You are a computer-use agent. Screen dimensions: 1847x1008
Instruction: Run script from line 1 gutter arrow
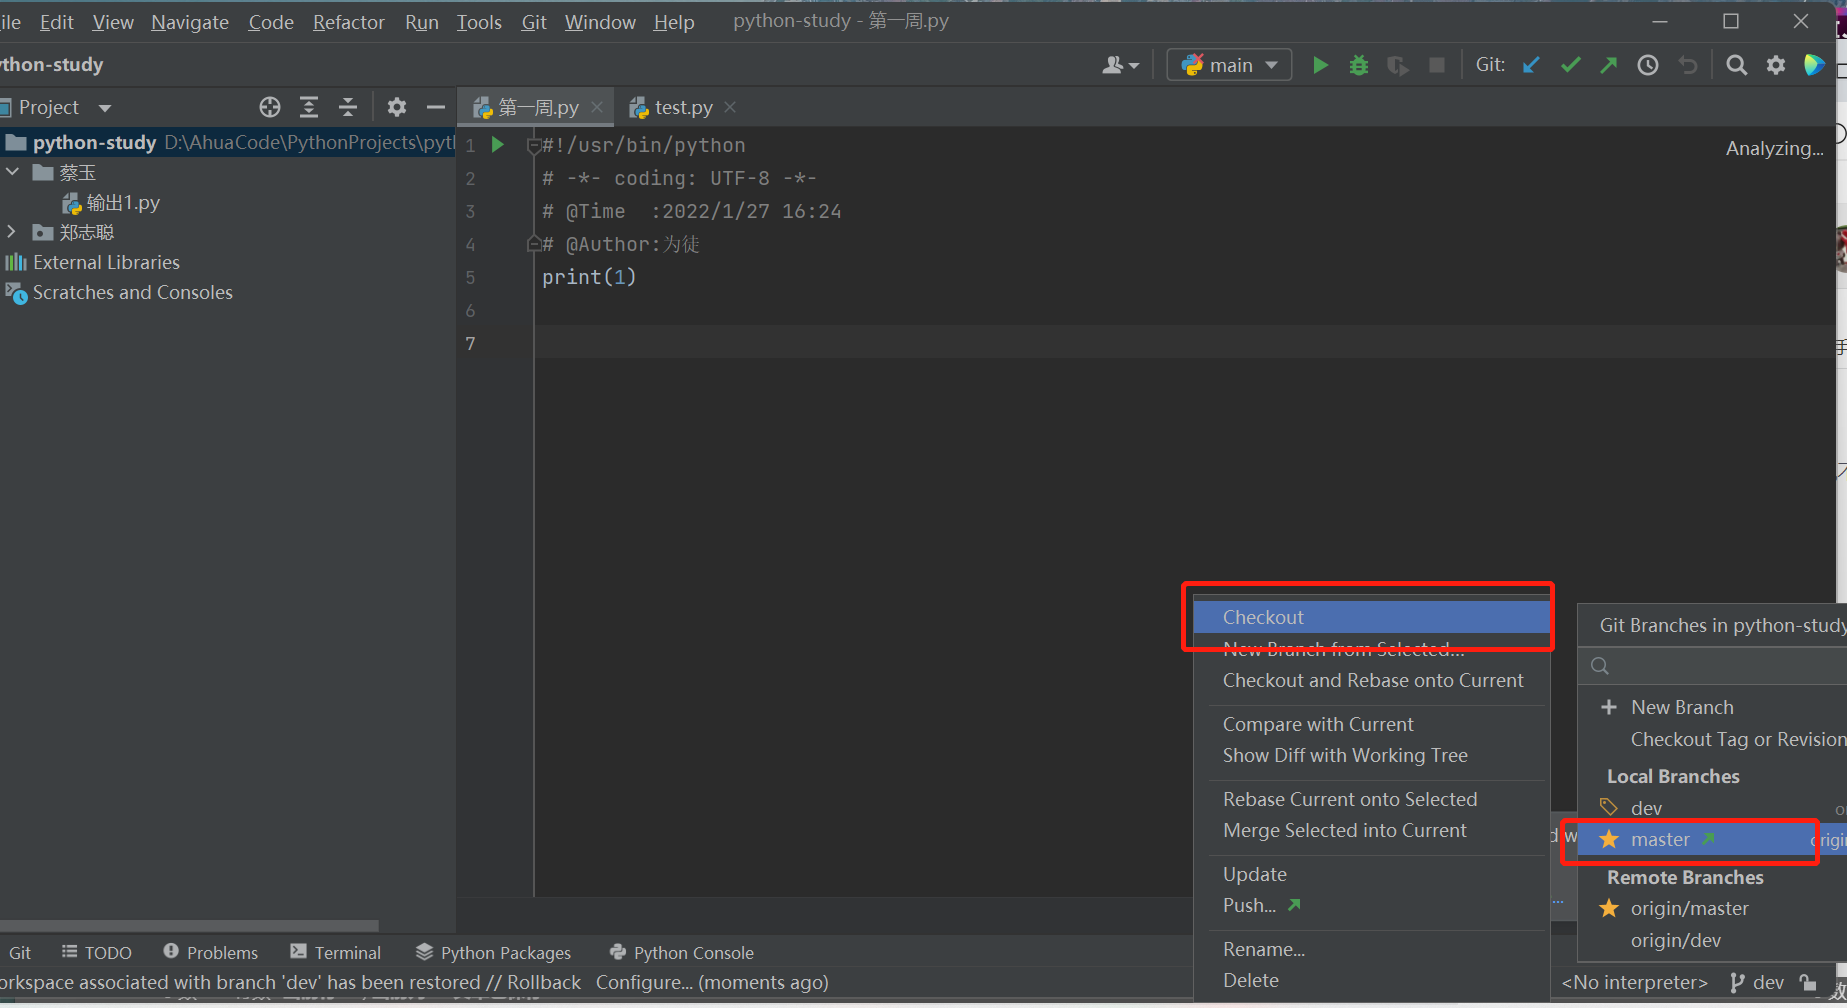click(497, 145)
